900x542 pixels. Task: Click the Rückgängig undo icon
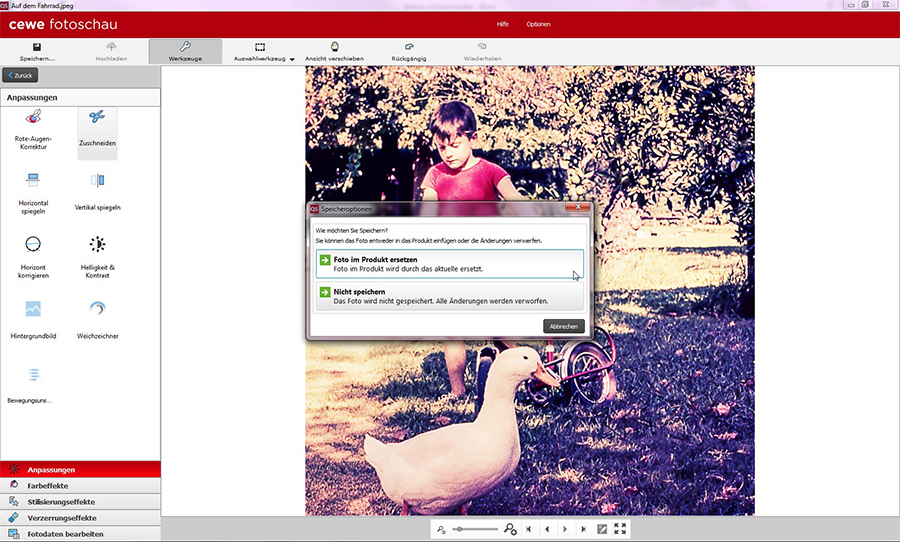(x=409, y=47)
